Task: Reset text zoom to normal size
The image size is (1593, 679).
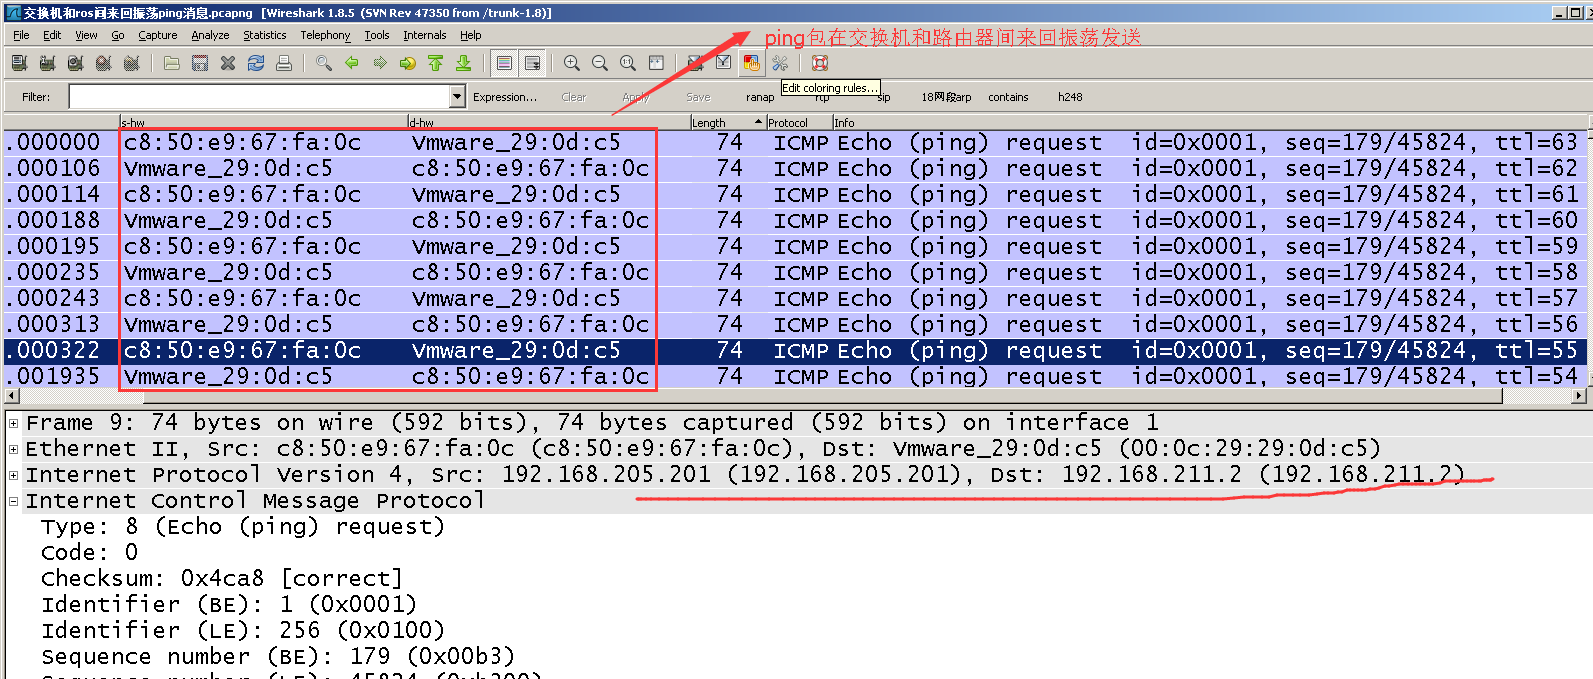Action: point(628,63)
